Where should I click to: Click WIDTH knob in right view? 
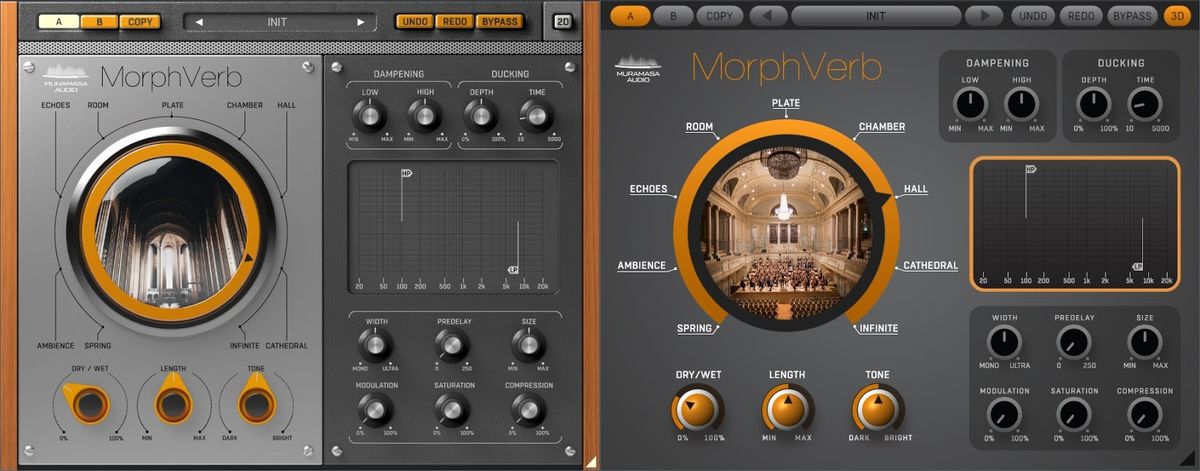pyautogui.click(x=1003, y=343)
